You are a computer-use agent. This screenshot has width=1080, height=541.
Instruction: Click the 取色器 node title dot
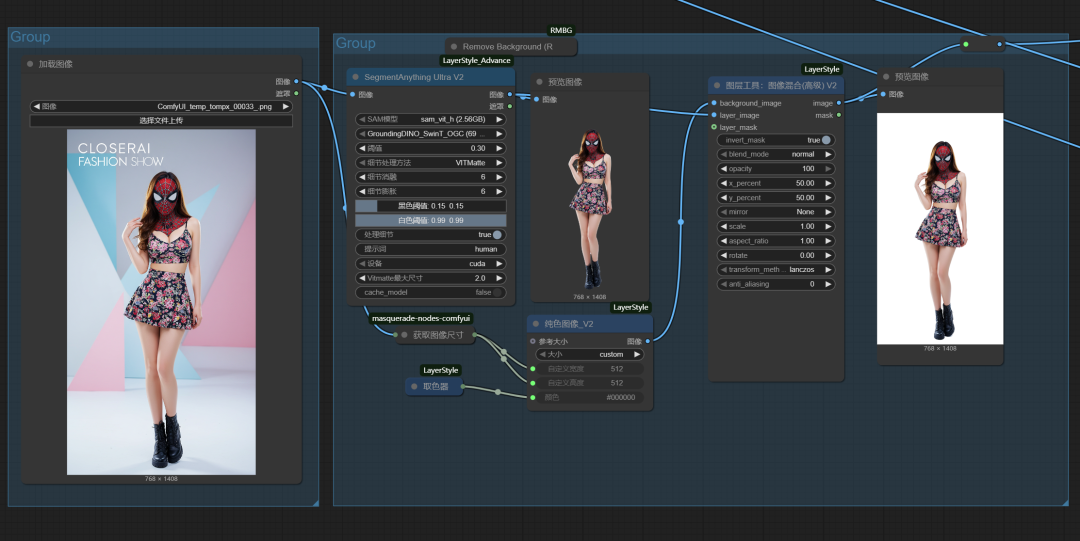click(414, 387)
